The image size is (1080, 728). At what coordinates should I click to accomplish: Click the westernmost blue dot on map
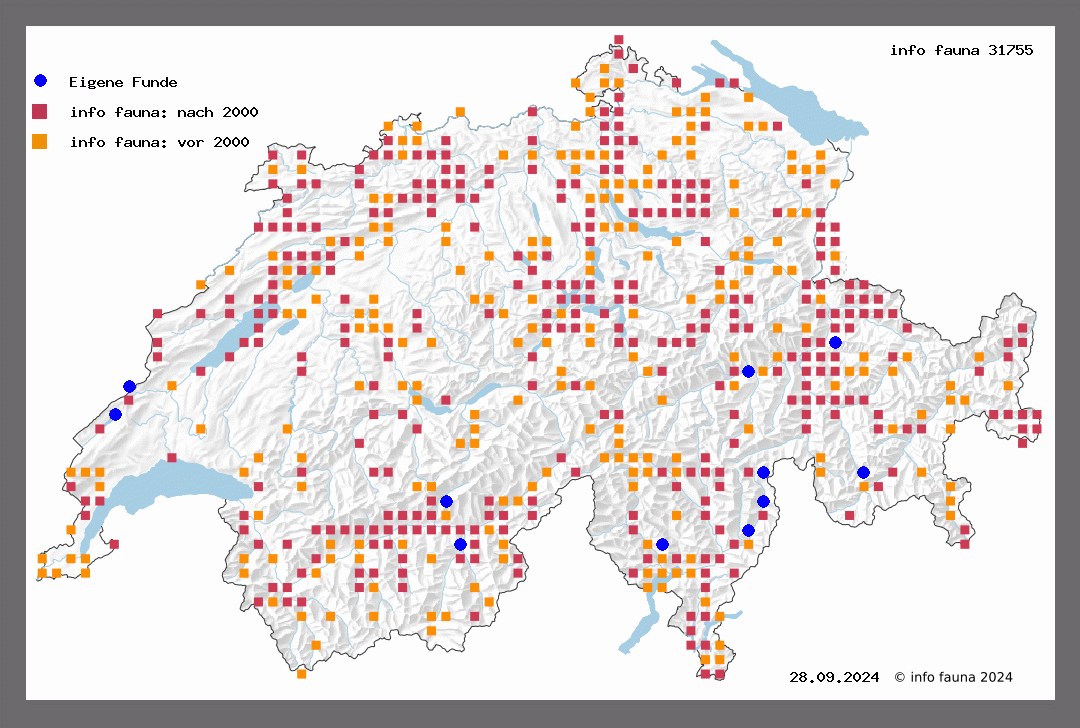coord(115,414)
